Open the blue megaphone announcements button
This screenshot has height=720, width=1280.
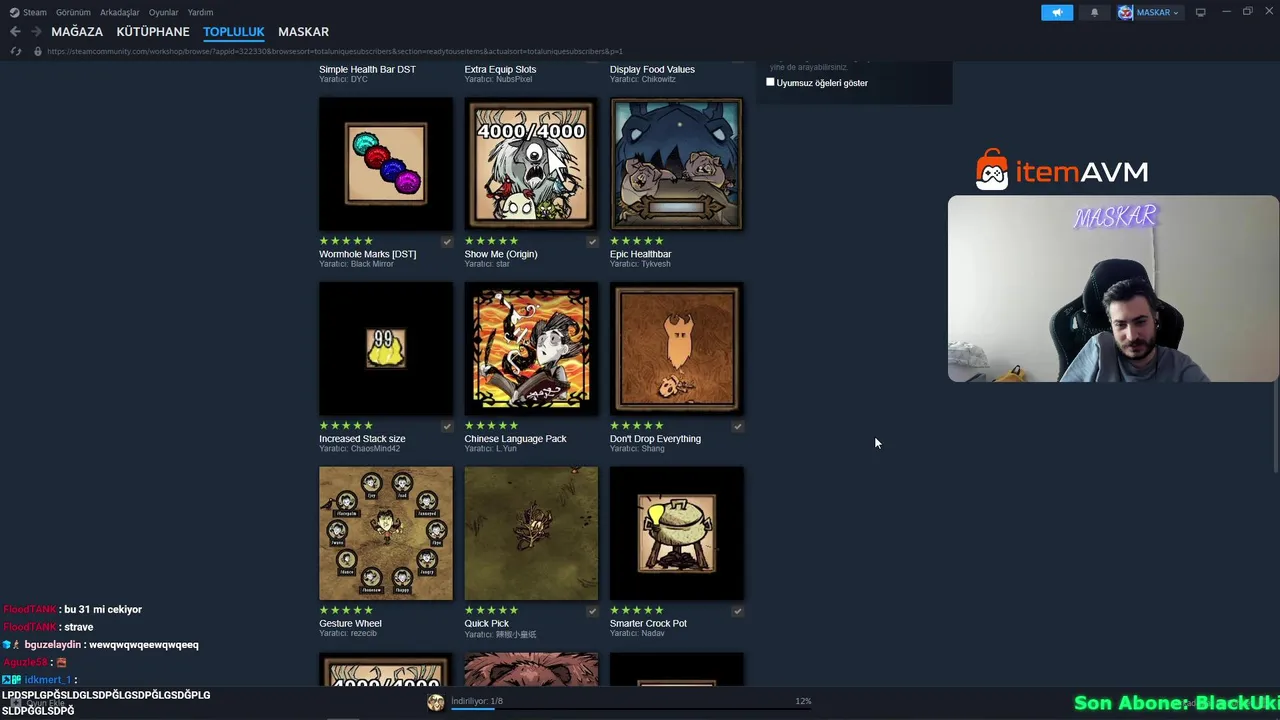click(x=1057, y=12)
